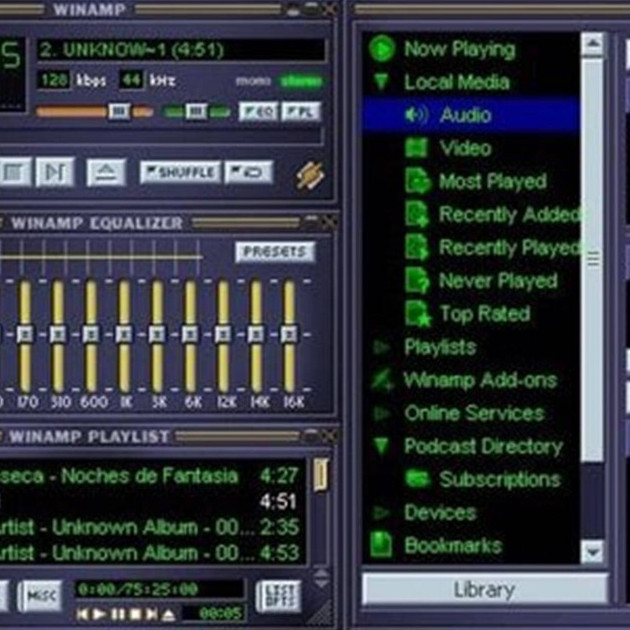Select the Noches de Fantasia playlist entry
This screenshot has height=630, width=630.
point(149,476)
